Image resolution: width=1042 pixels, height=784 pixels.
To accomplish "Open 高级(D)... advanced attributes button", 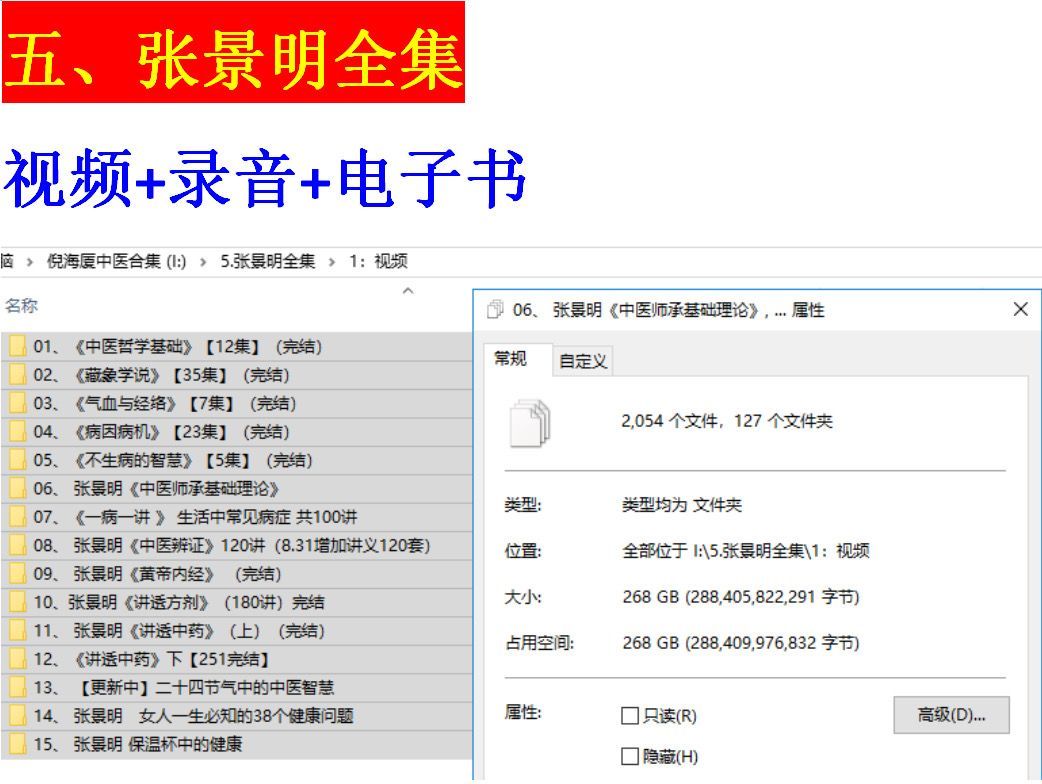I will [x=951, y=715].
